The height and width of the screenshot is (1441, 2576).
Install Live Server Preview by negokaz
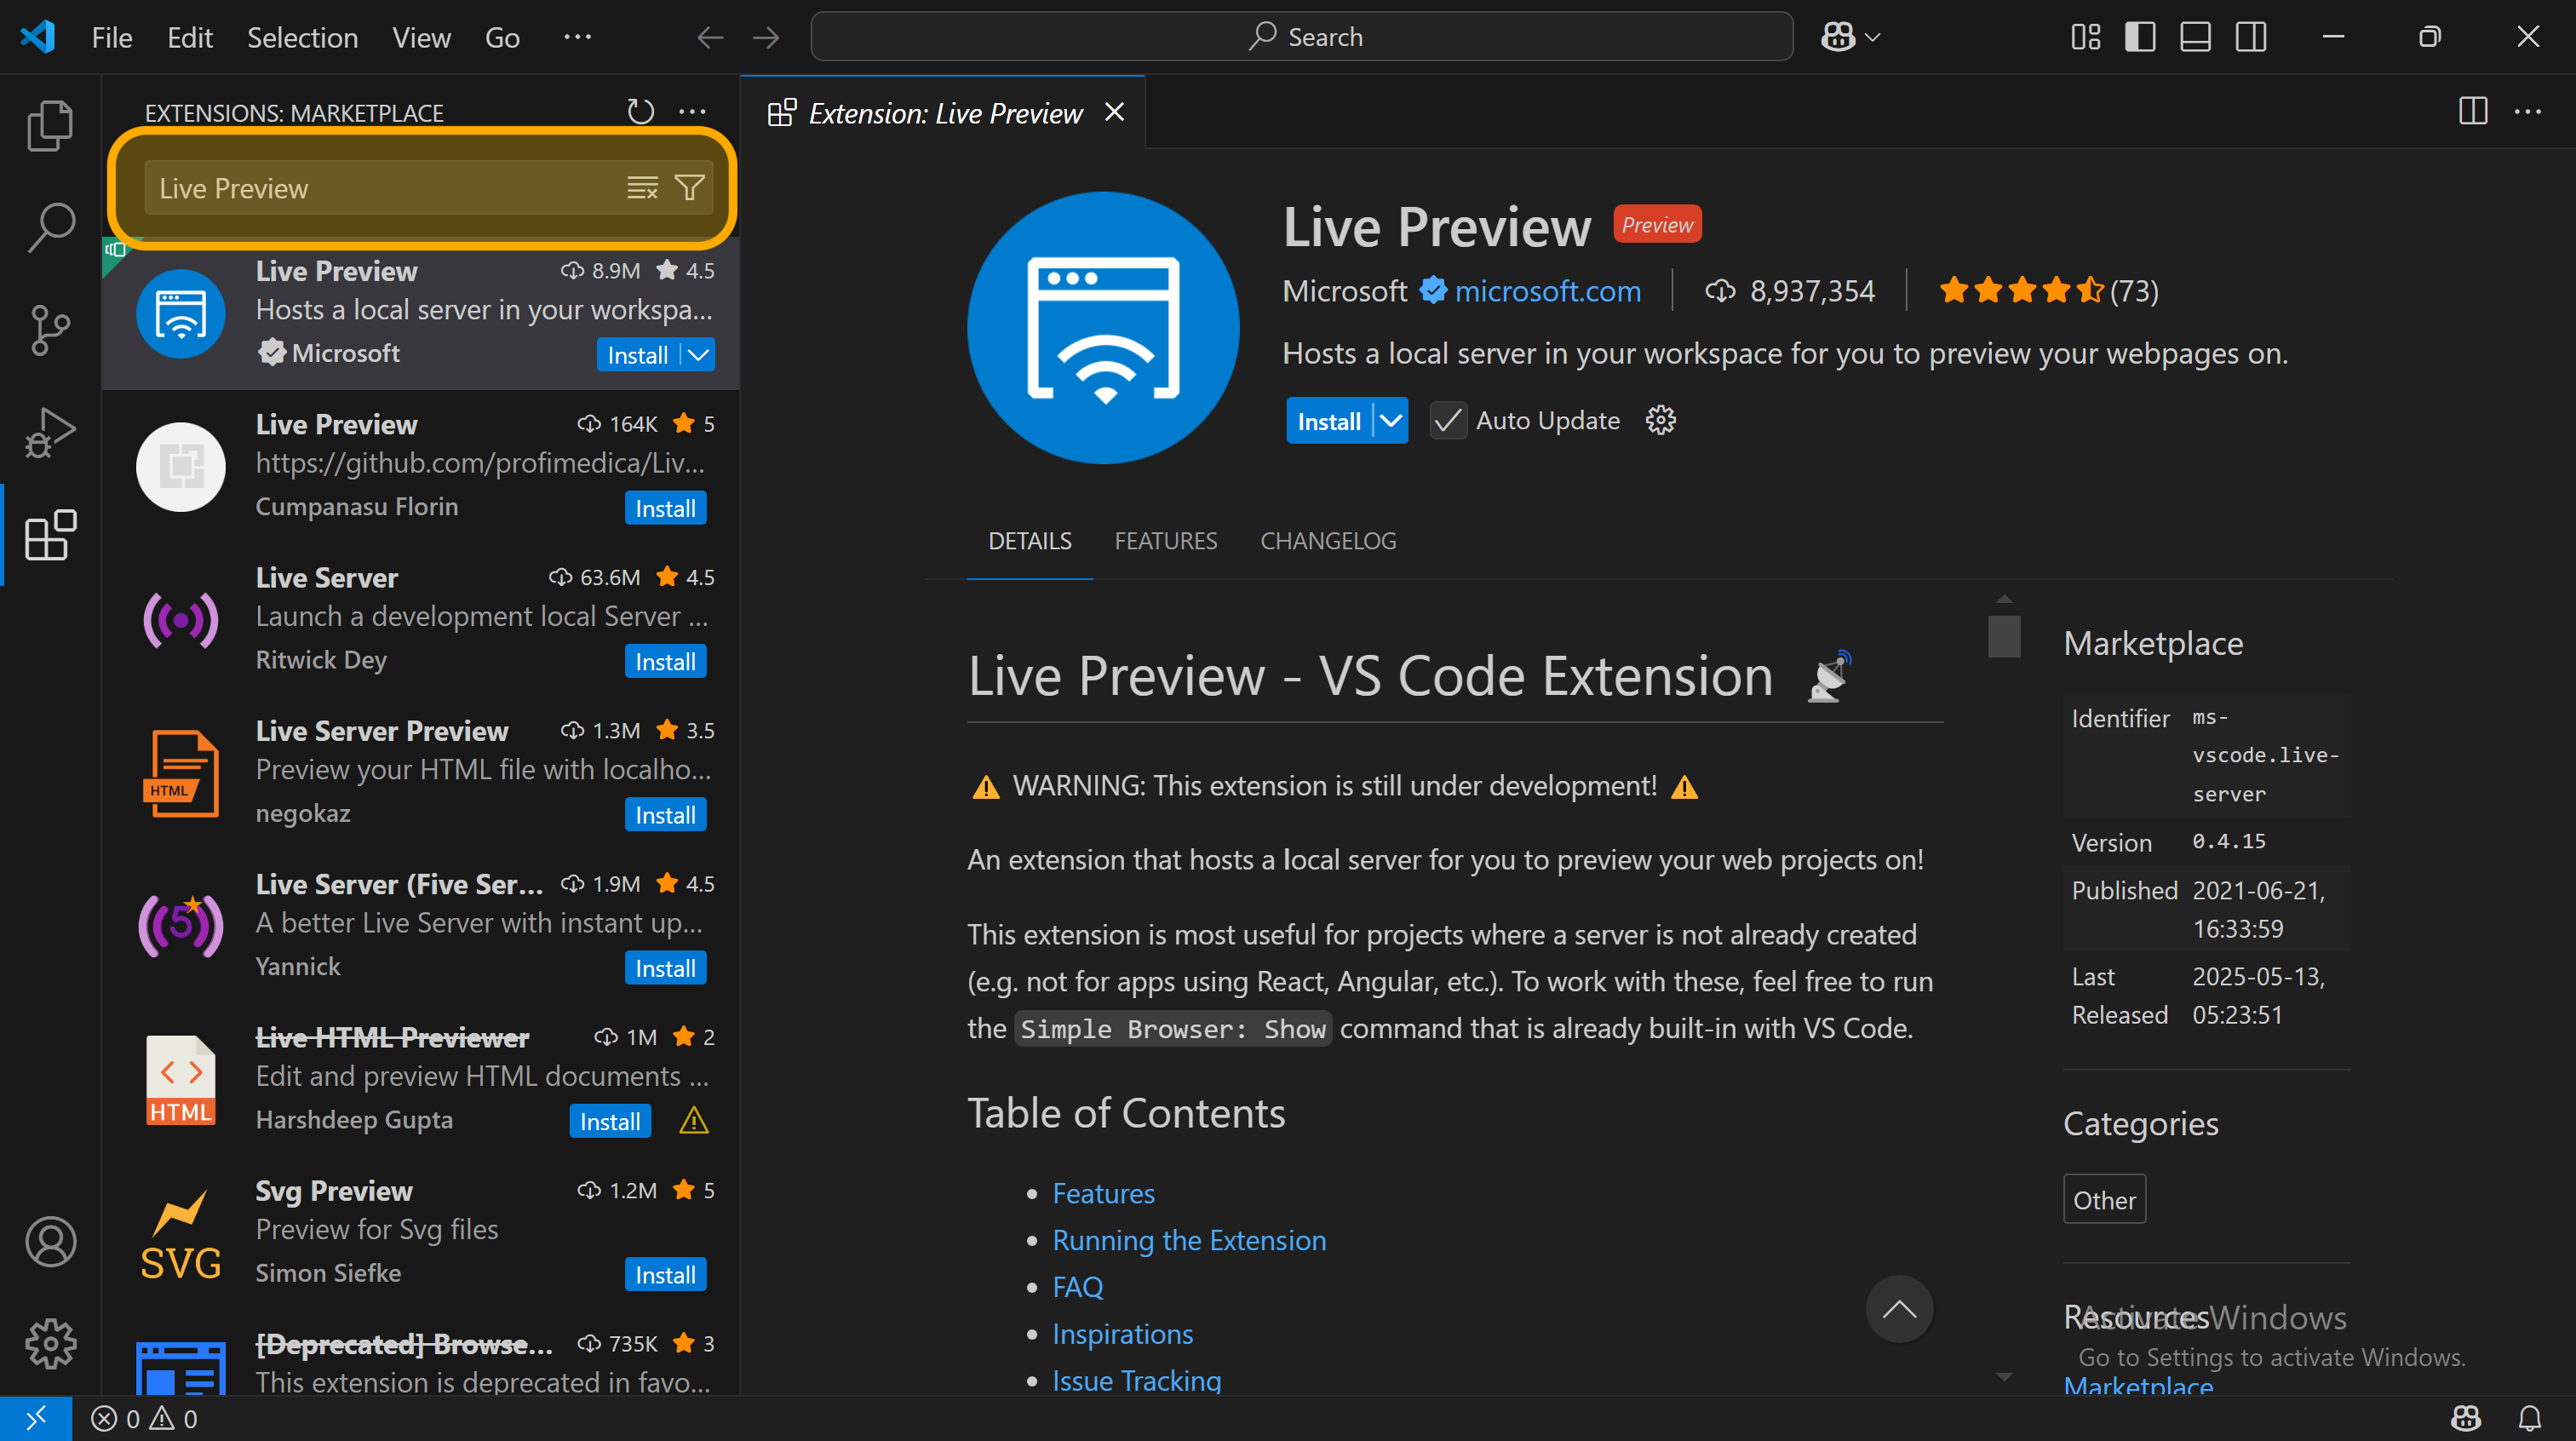coord(665,814)
